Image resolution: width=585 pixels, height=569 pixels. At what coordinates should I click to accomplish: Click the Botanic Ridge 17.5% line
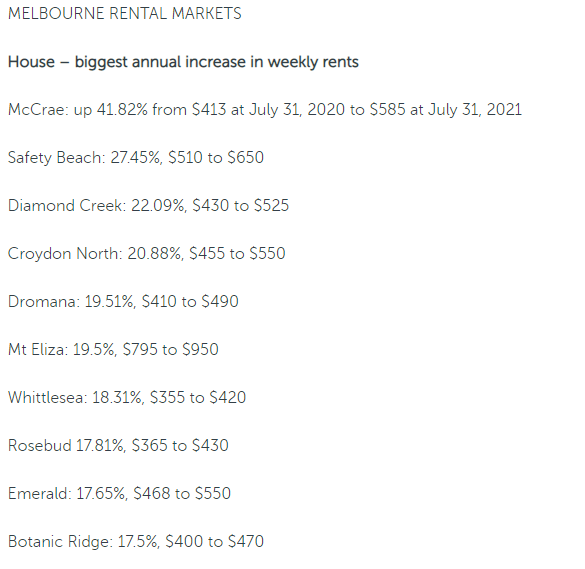pos(136,542)
